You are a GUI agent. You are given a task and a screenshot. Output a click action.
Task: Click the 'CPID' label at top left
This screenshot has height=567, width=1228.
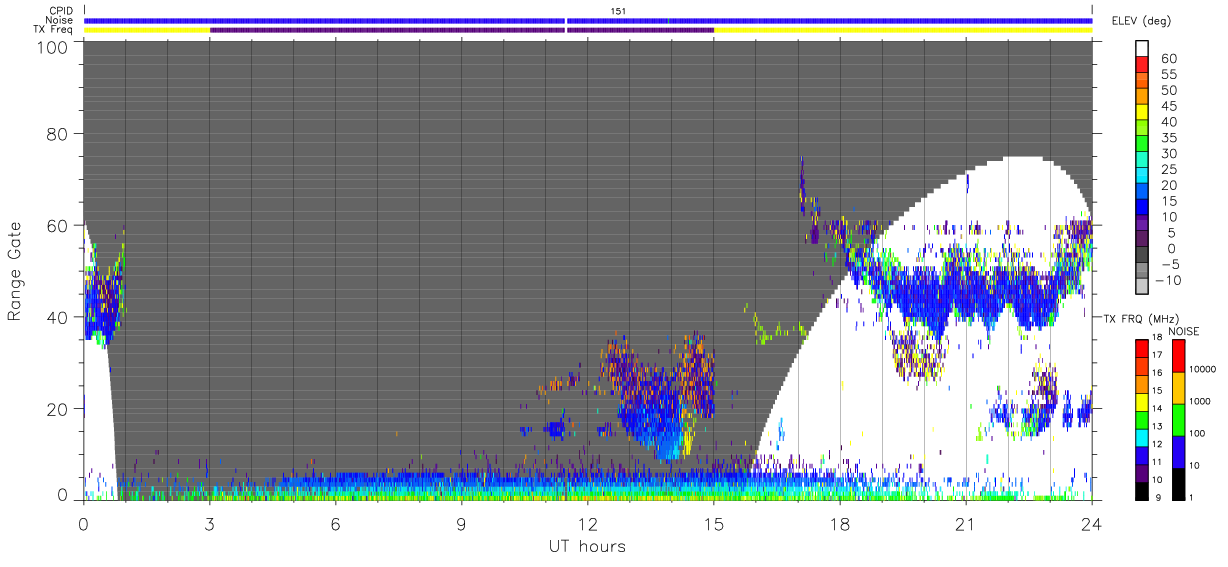tap(62, 11)
